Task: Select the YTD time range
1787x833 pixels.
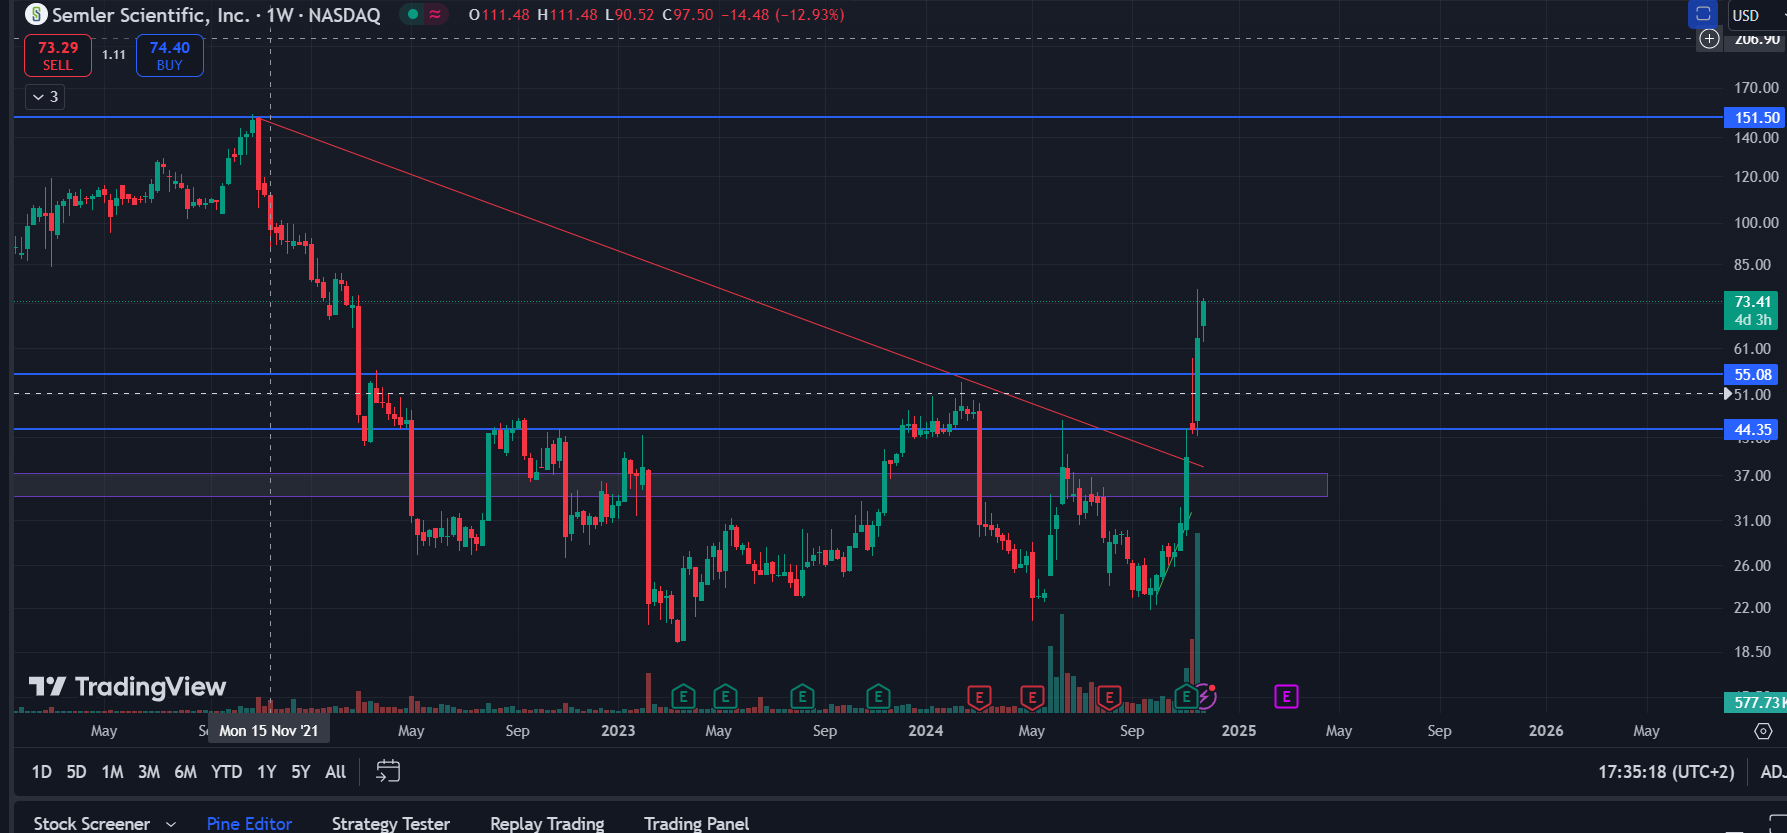Action: 227,772
